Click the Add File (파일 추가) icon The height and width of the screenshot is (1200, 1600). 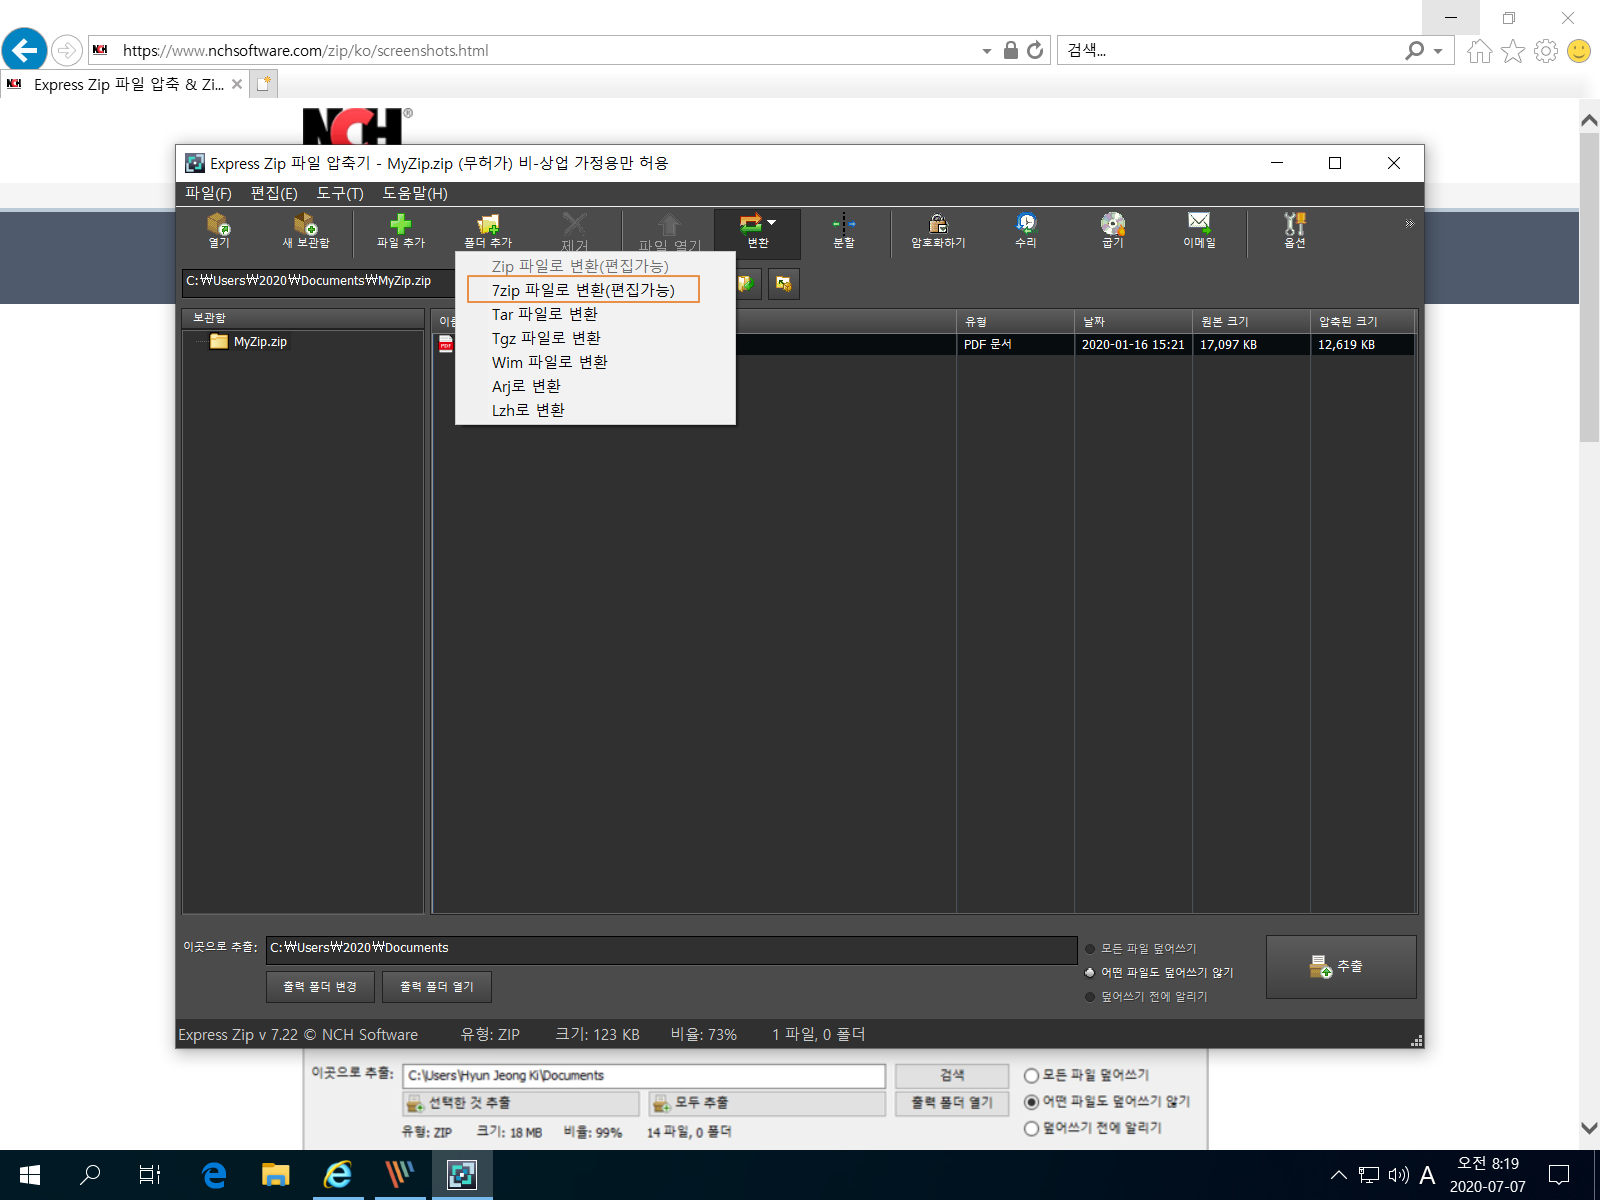tap(401, 230)
